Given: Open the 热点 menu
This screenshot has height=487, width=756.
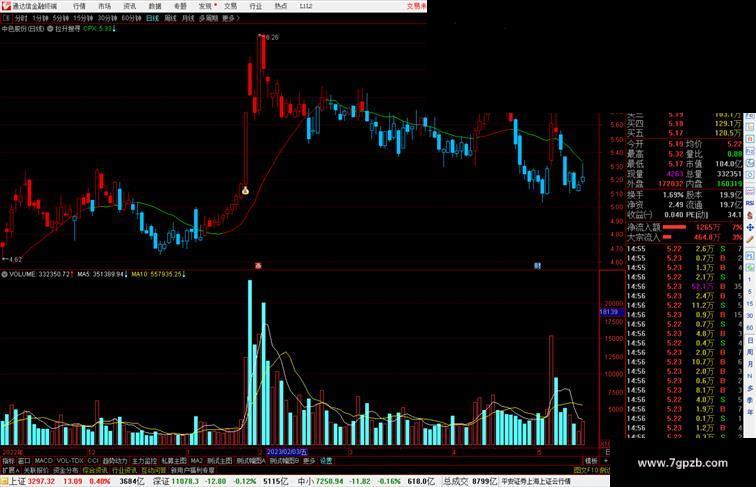Looking at the screenshot, I should [x=281, y=6].
